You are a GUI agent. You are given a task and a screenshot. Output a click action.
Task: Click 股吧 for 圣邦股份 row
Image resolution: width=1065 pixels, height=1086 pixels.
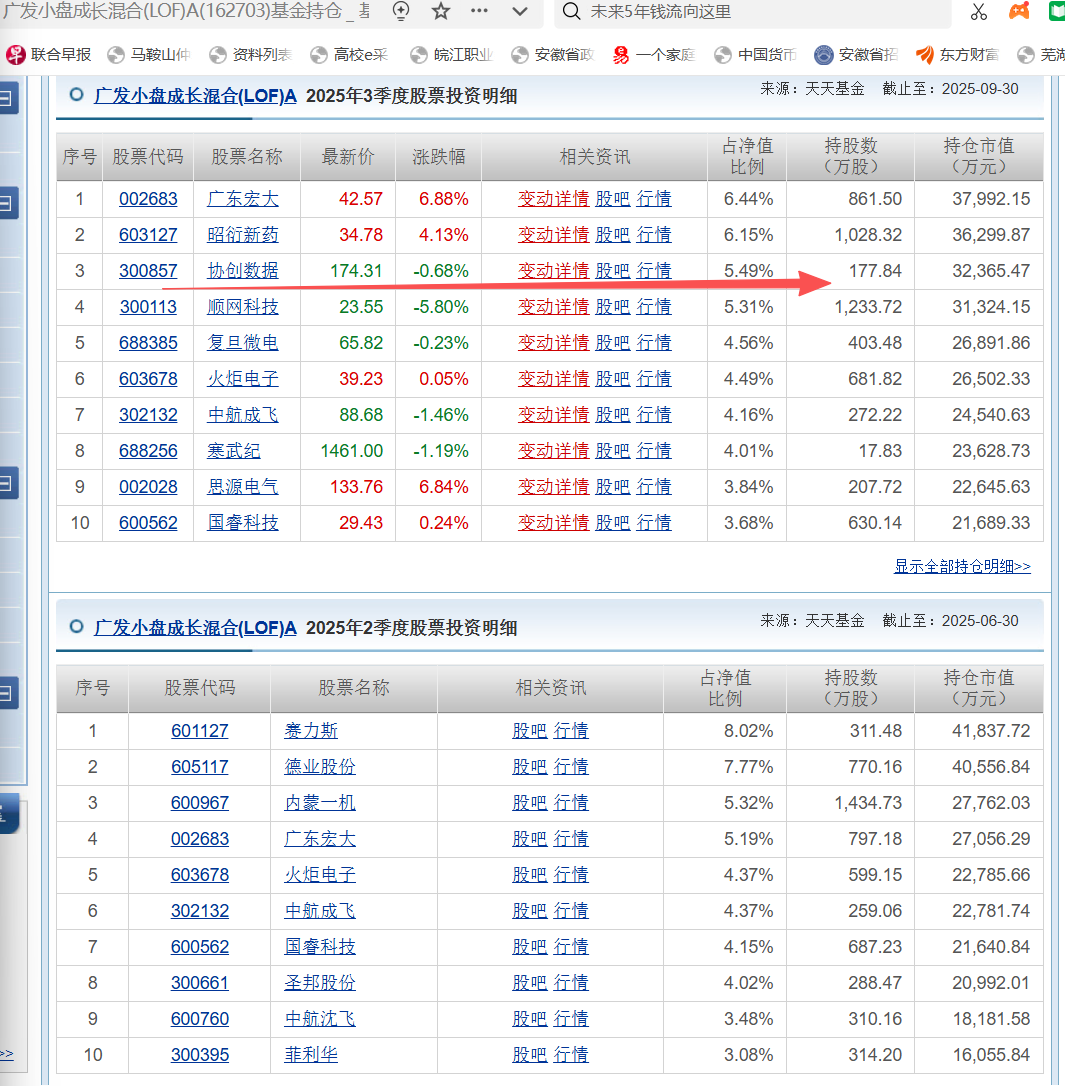click(530, 983)
